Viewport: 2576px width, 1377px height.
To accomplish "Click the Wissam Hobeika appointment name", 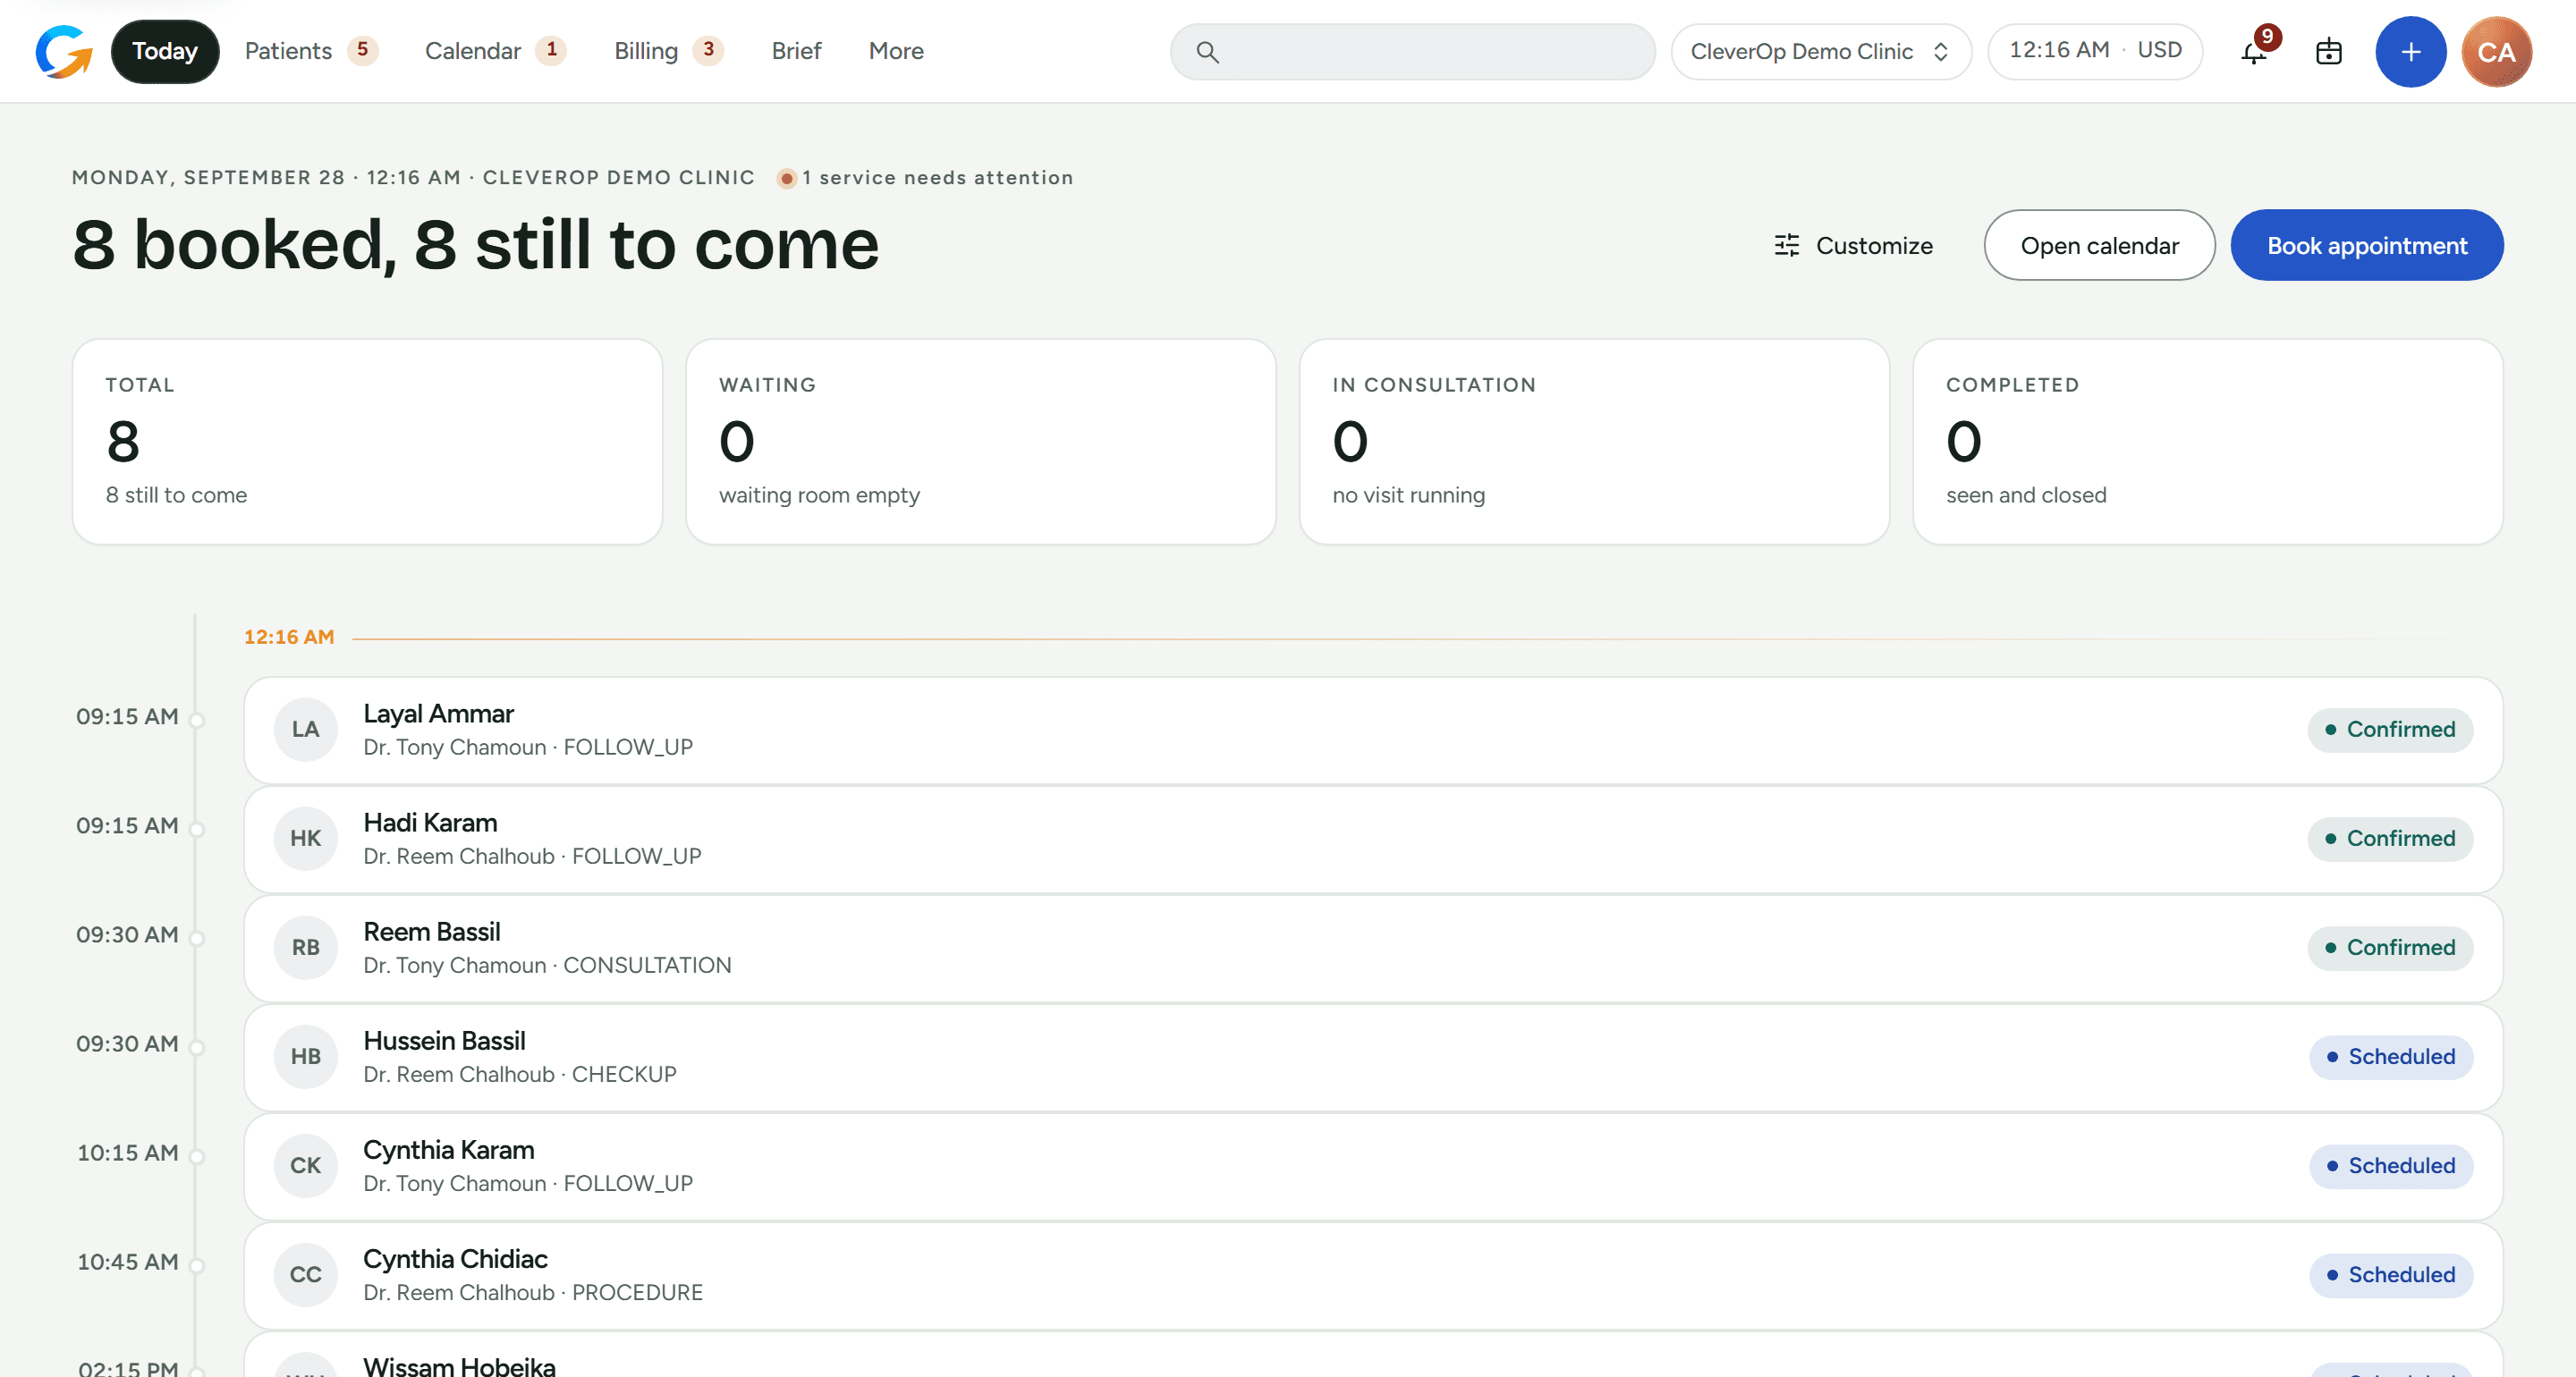I will coord(459,1365).
